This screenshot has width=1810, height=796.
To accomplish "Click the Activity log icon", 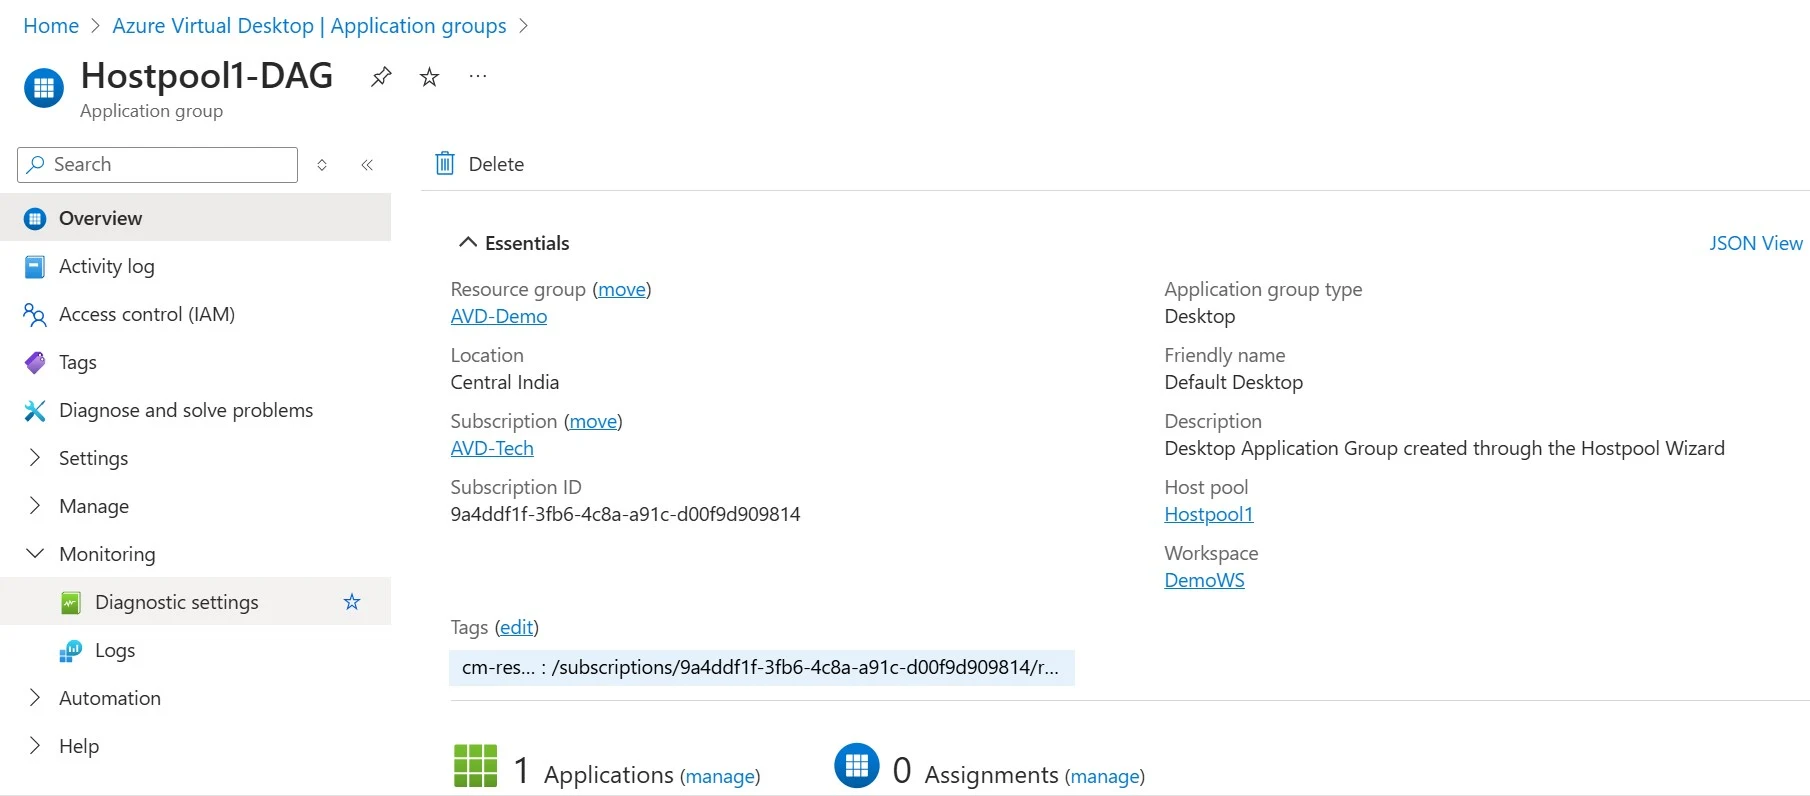I will 35,267.
